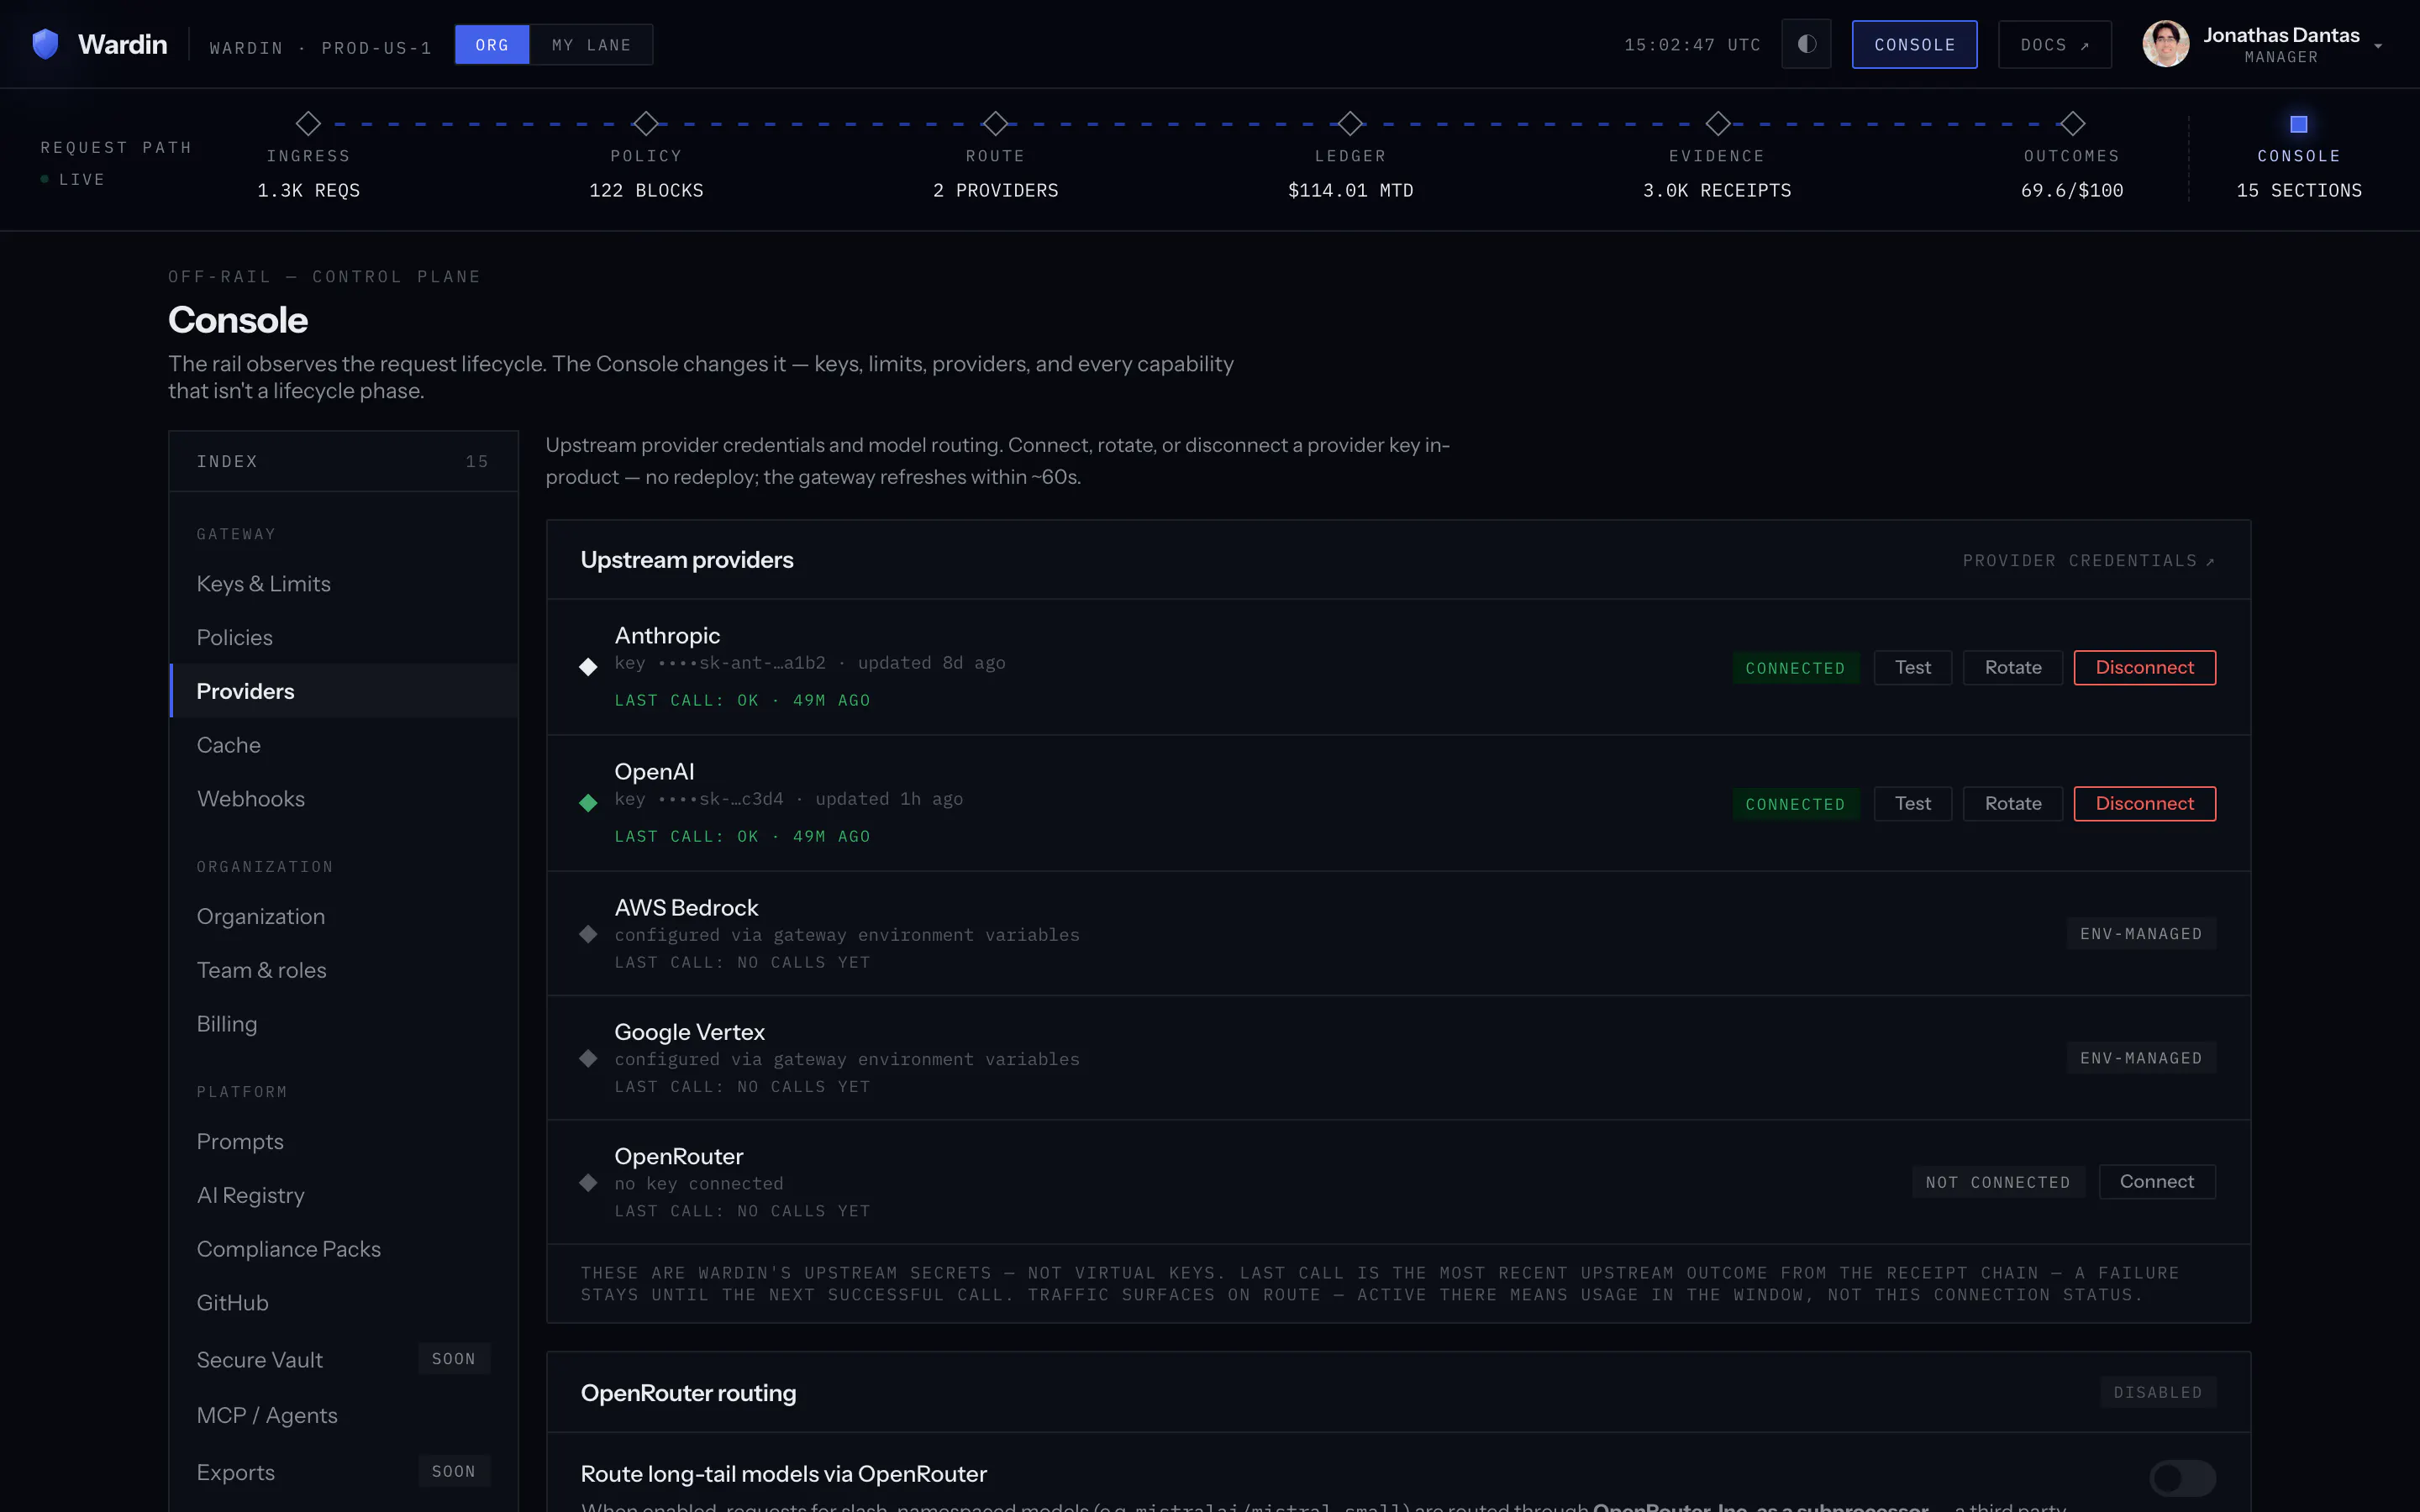Open MCP / Agents section
Screen dimensions: 2420x1512
344,1416
